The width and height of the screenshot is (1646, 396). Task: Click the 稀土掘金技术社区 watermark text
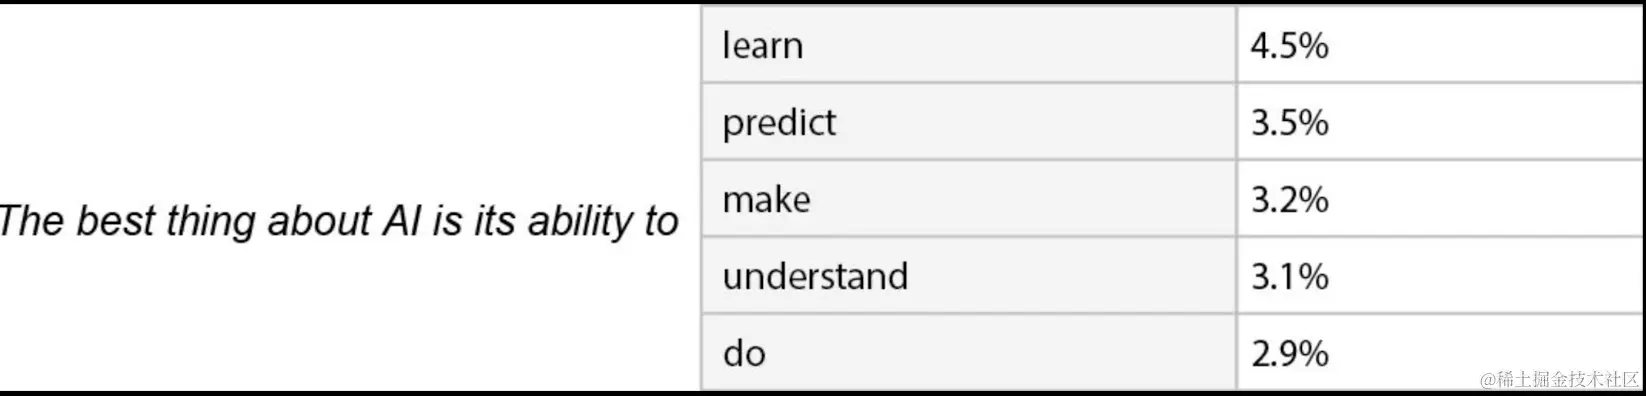click(1561, 379)
